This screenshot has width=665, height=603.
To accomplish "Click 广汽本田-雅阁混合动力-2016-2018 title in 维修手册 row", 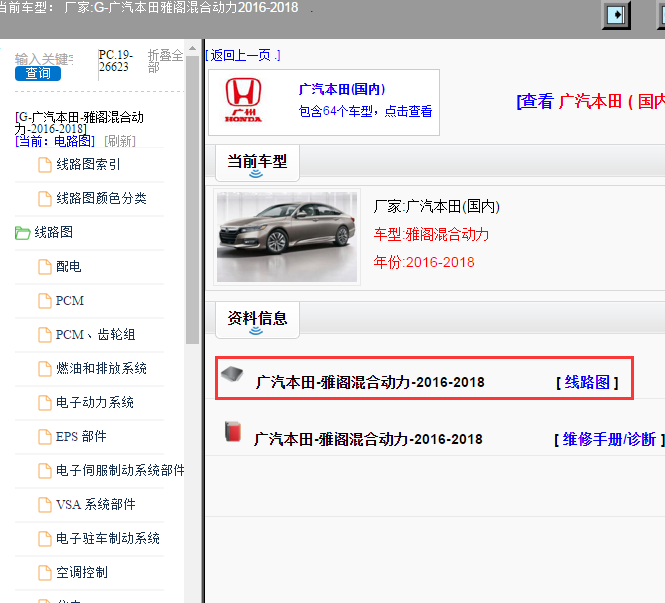I will 368,440.
